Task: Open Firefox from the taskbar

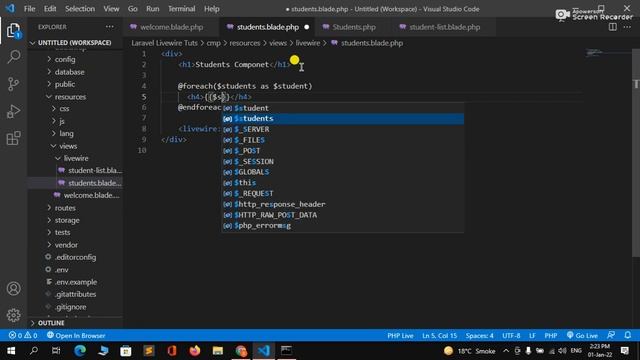Action: [195, 351]
